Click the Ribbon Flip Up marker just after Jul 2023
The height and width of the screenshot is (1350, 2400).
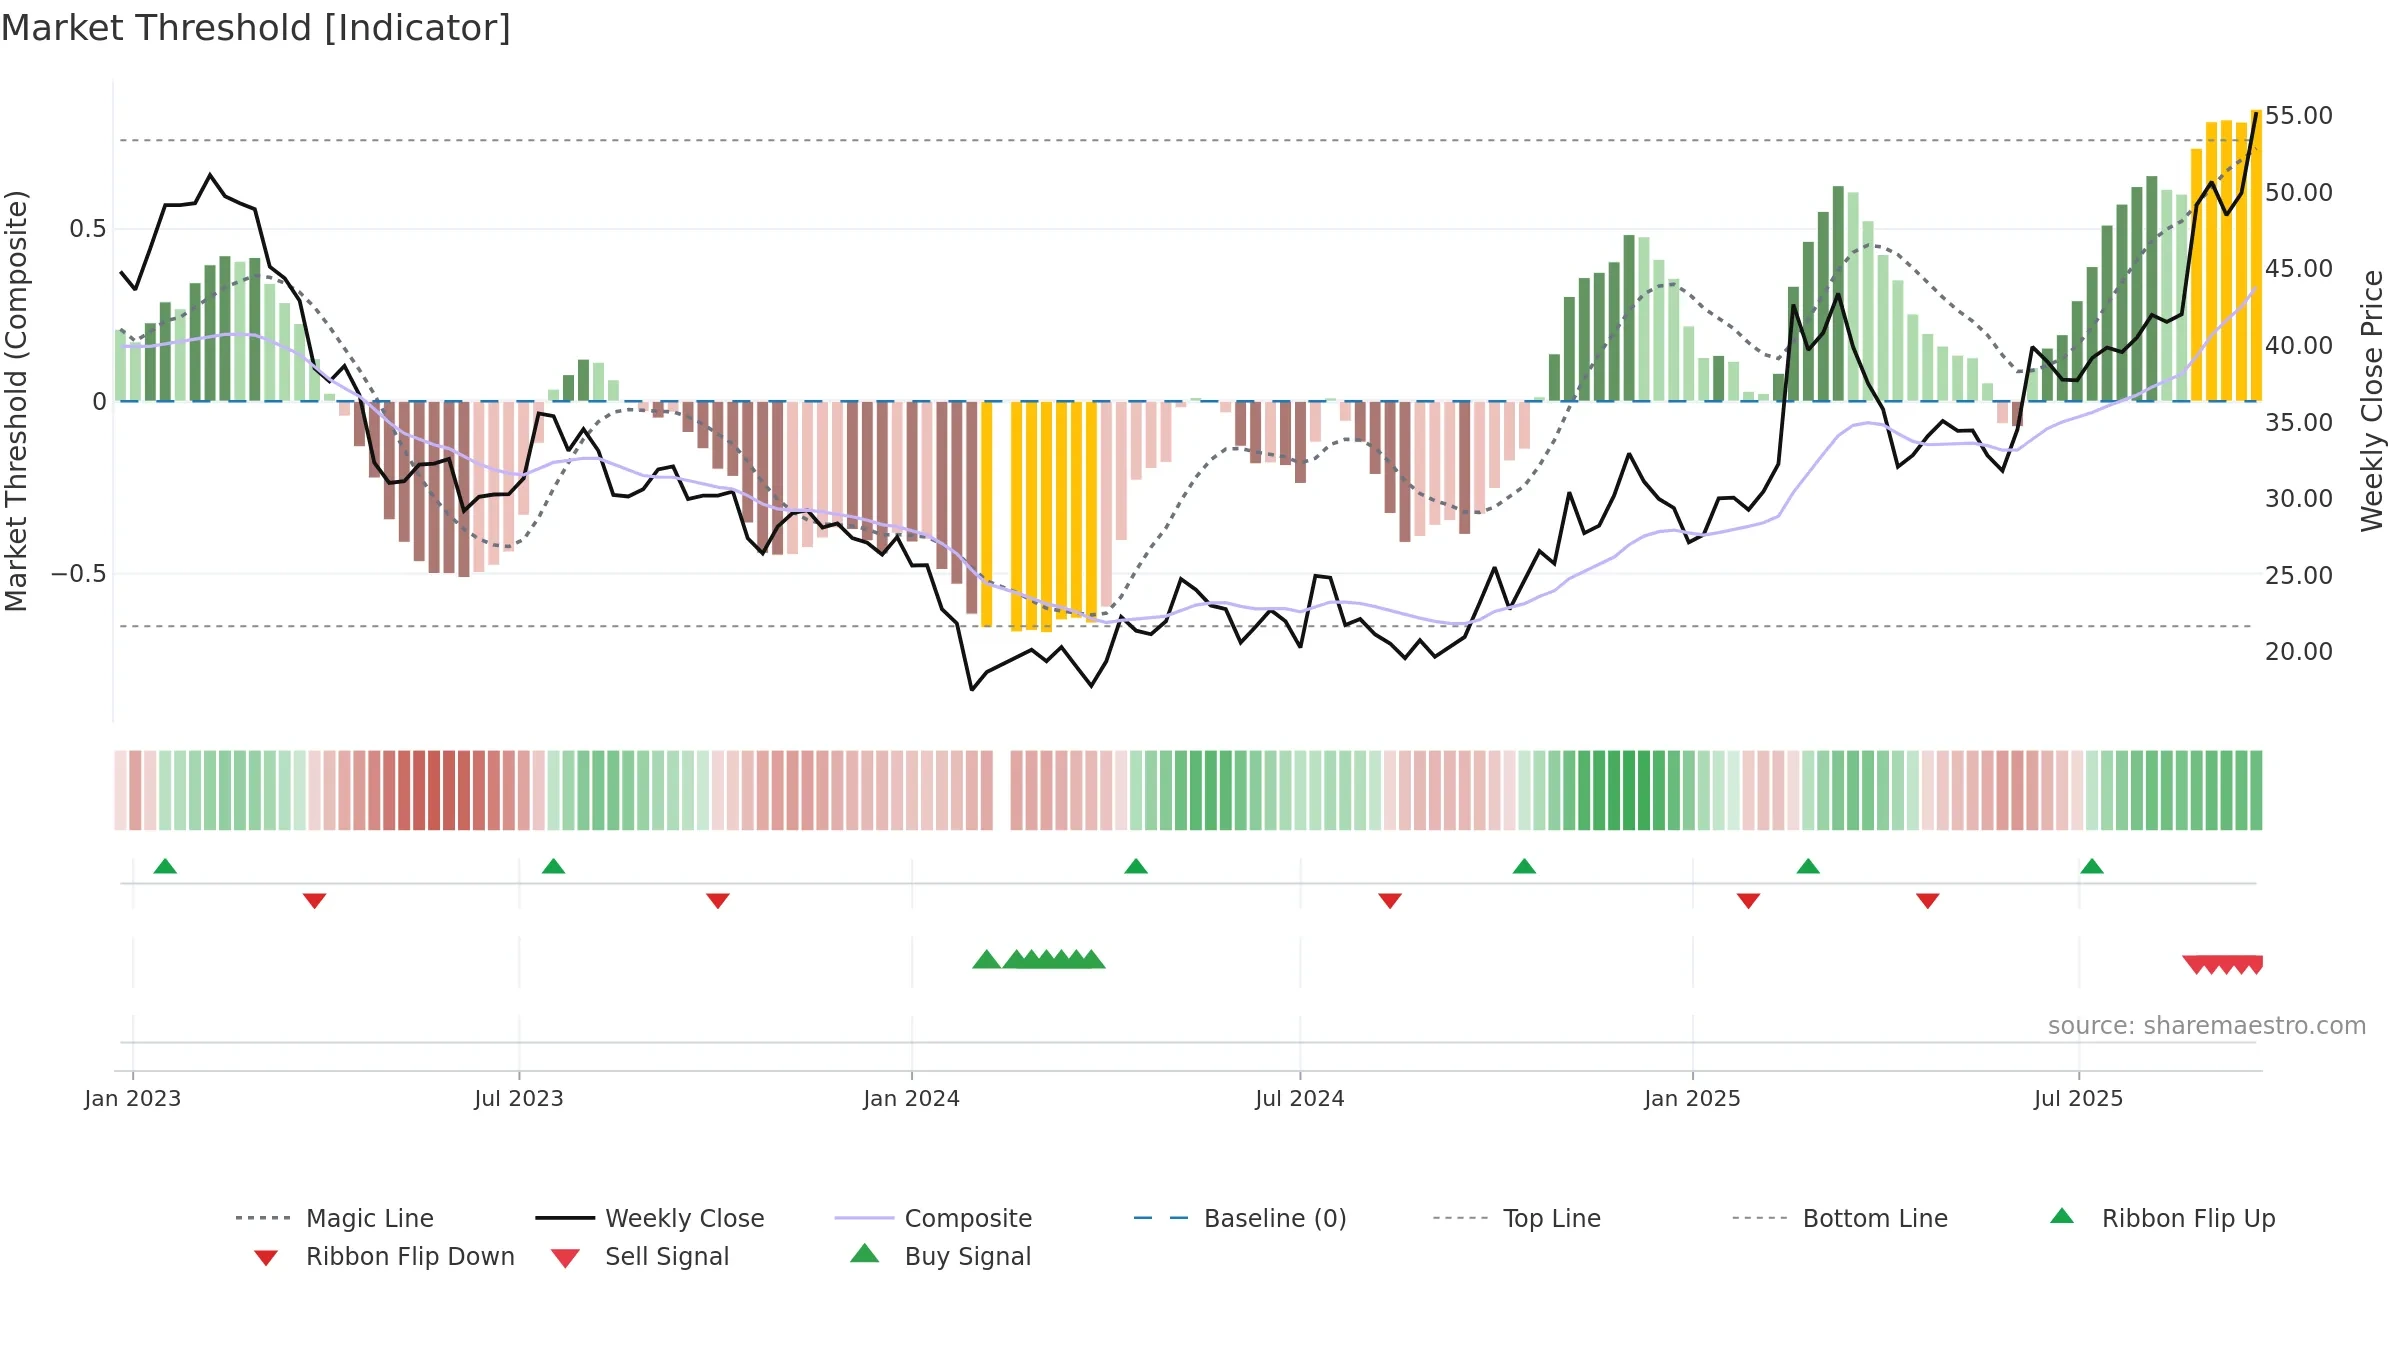pos(553,866)
